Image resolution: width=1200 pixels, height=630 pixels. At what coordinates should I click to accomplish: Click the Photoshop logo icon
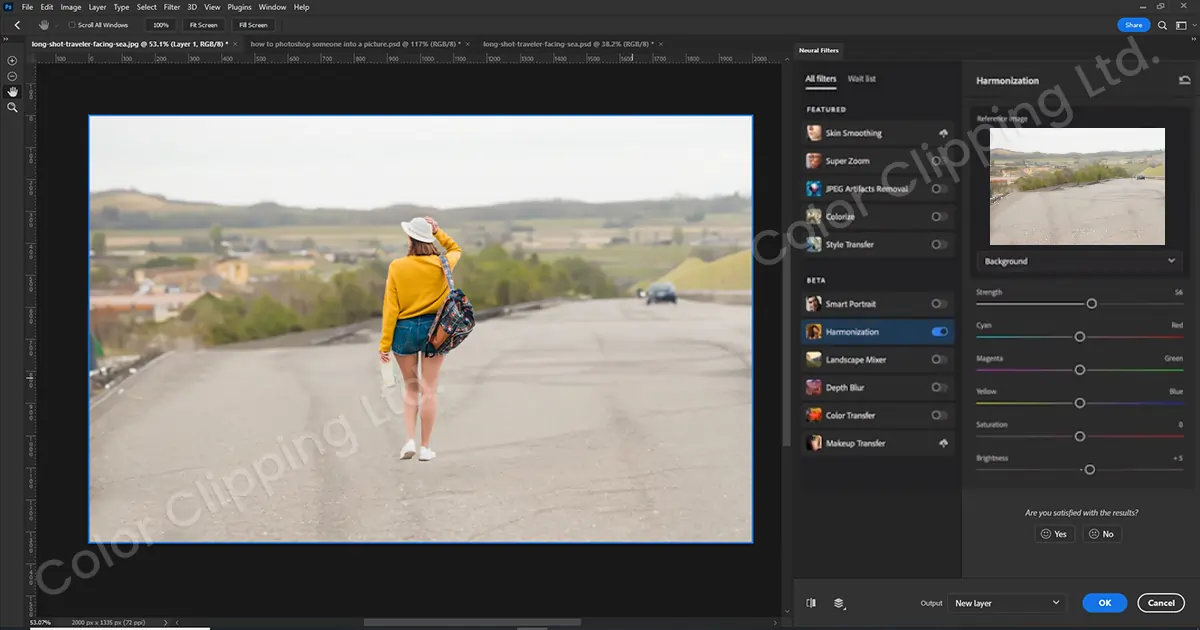tap(10, 7)
